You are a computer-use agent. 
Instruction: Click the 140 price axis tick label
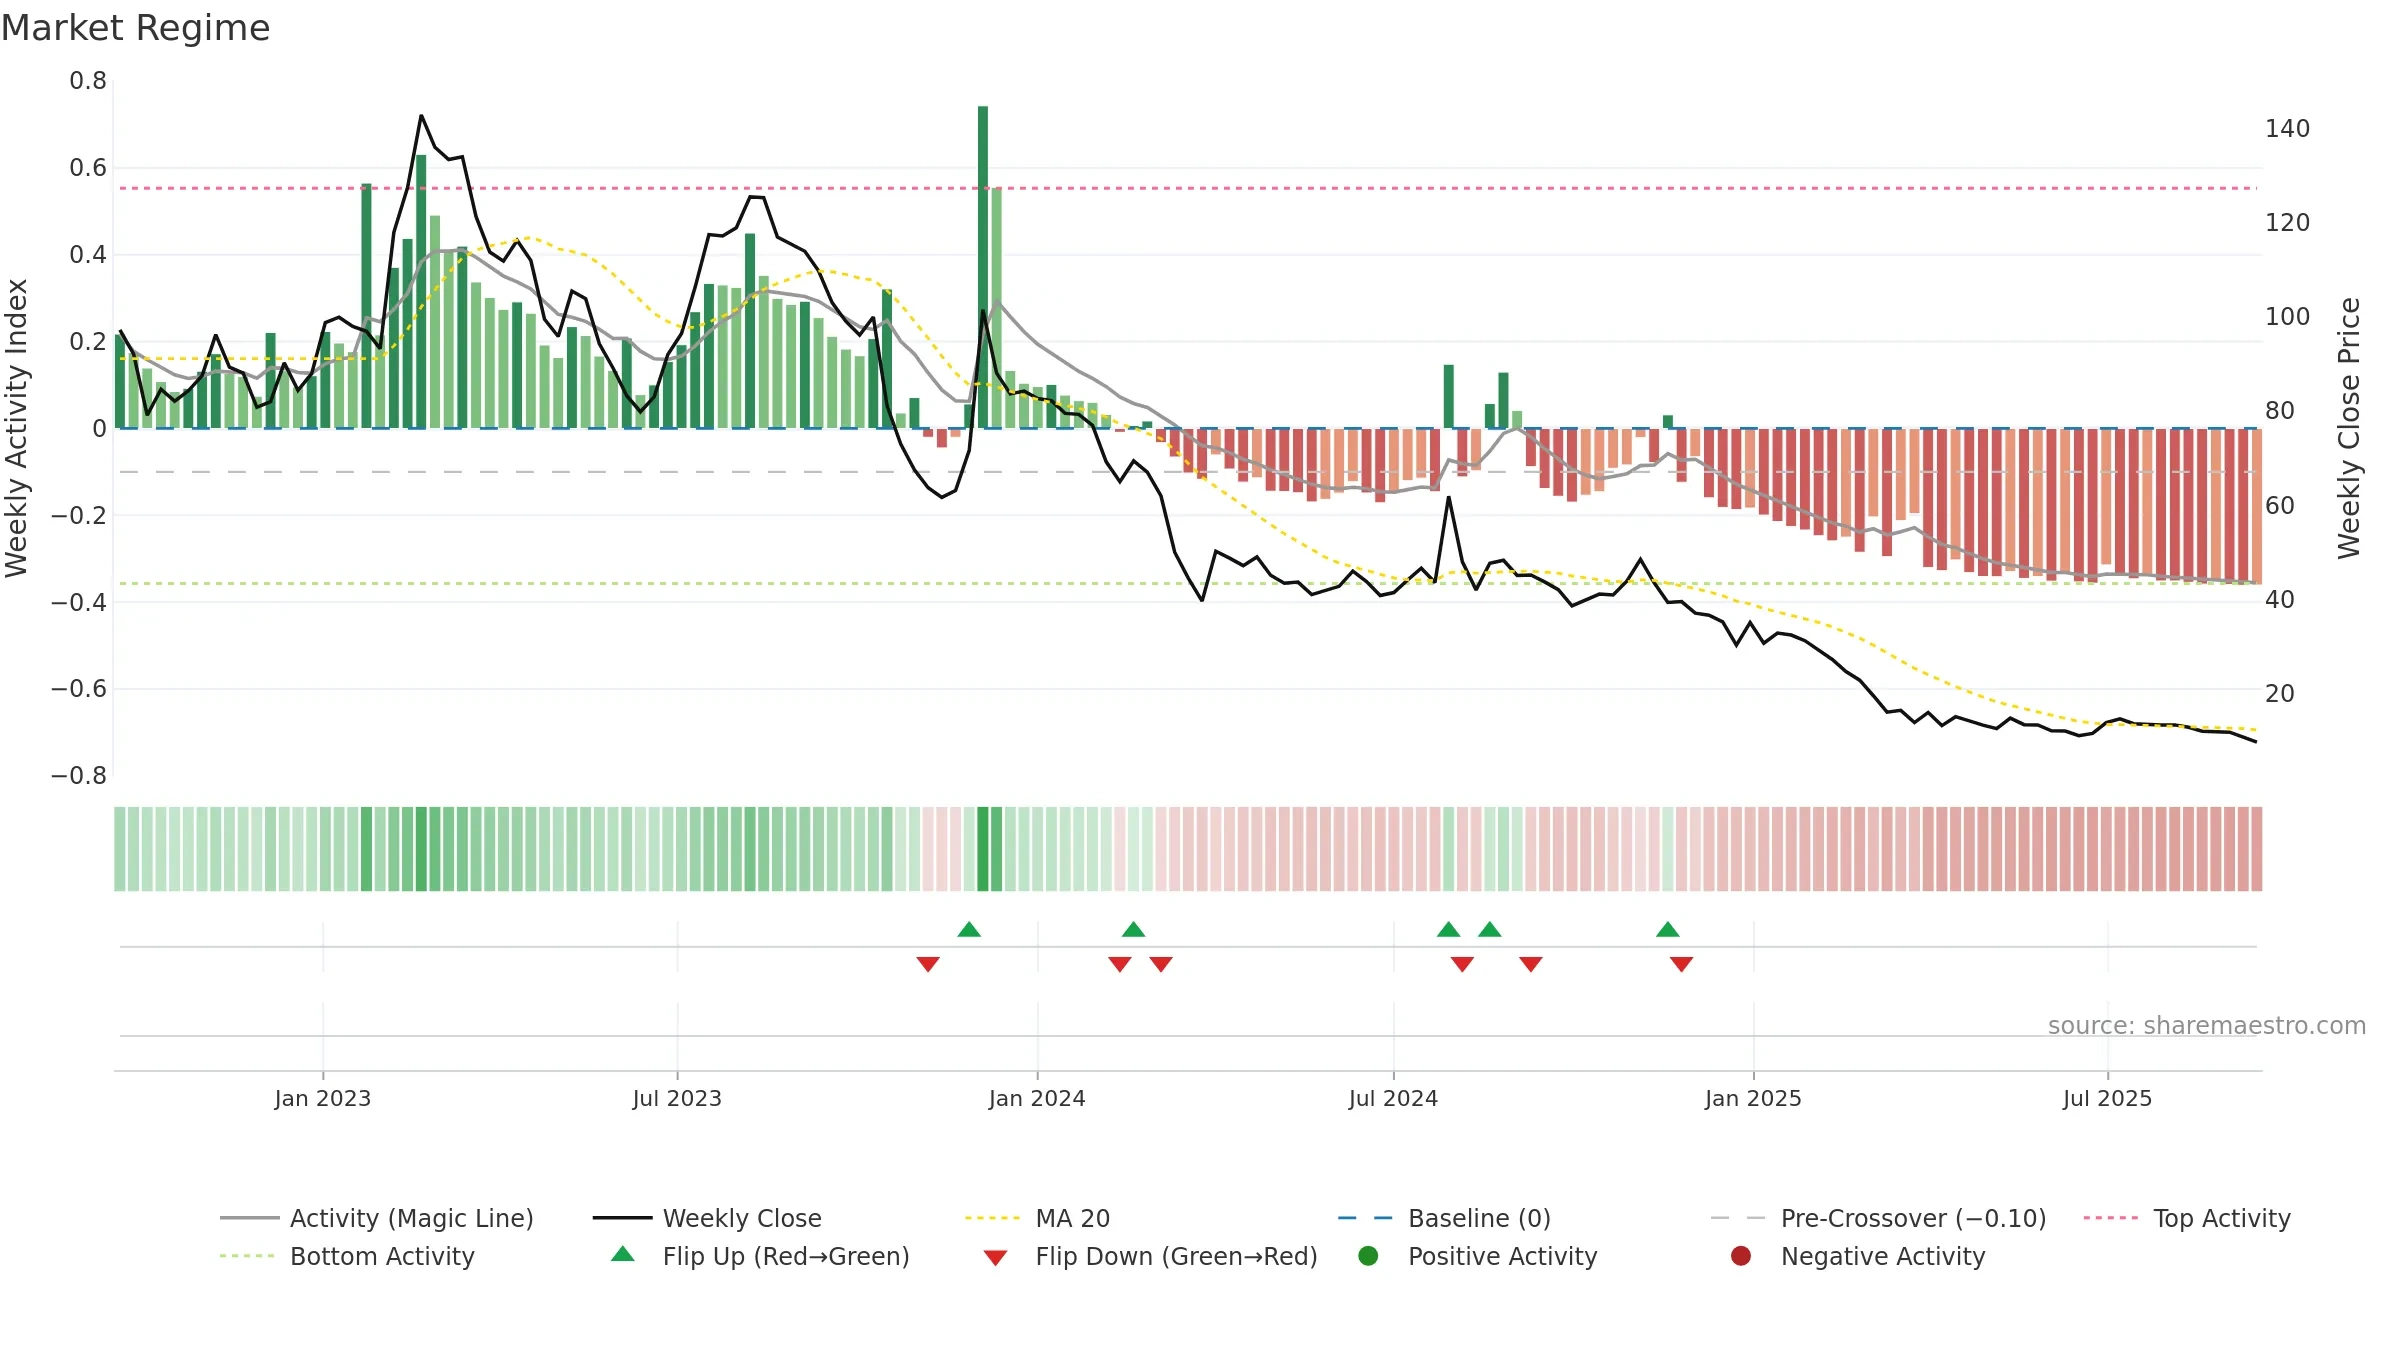click(2288, 129)
